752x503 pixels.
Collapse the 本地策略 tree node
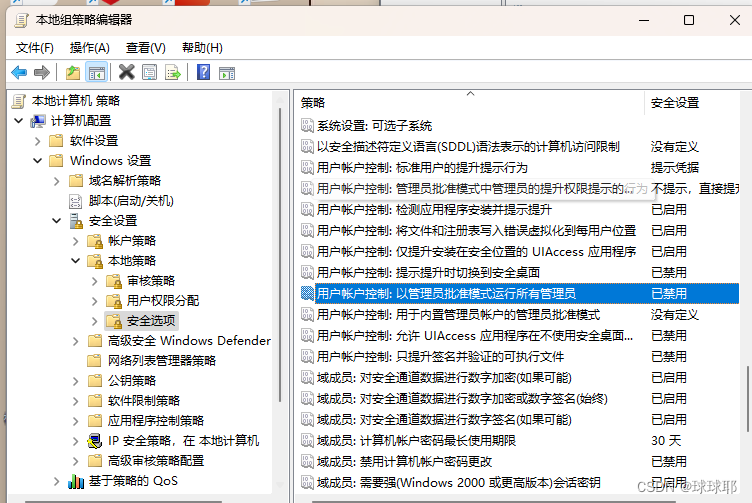pos(76,261)
